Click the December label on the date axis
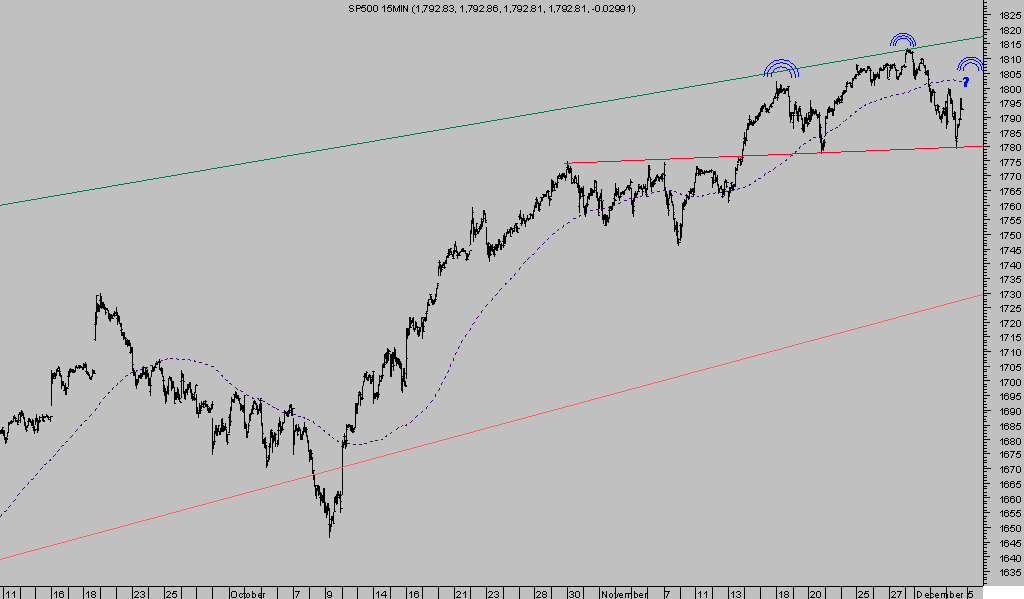Image resolution: width=1024 pixels, height=599 pixels. [938, 593]
